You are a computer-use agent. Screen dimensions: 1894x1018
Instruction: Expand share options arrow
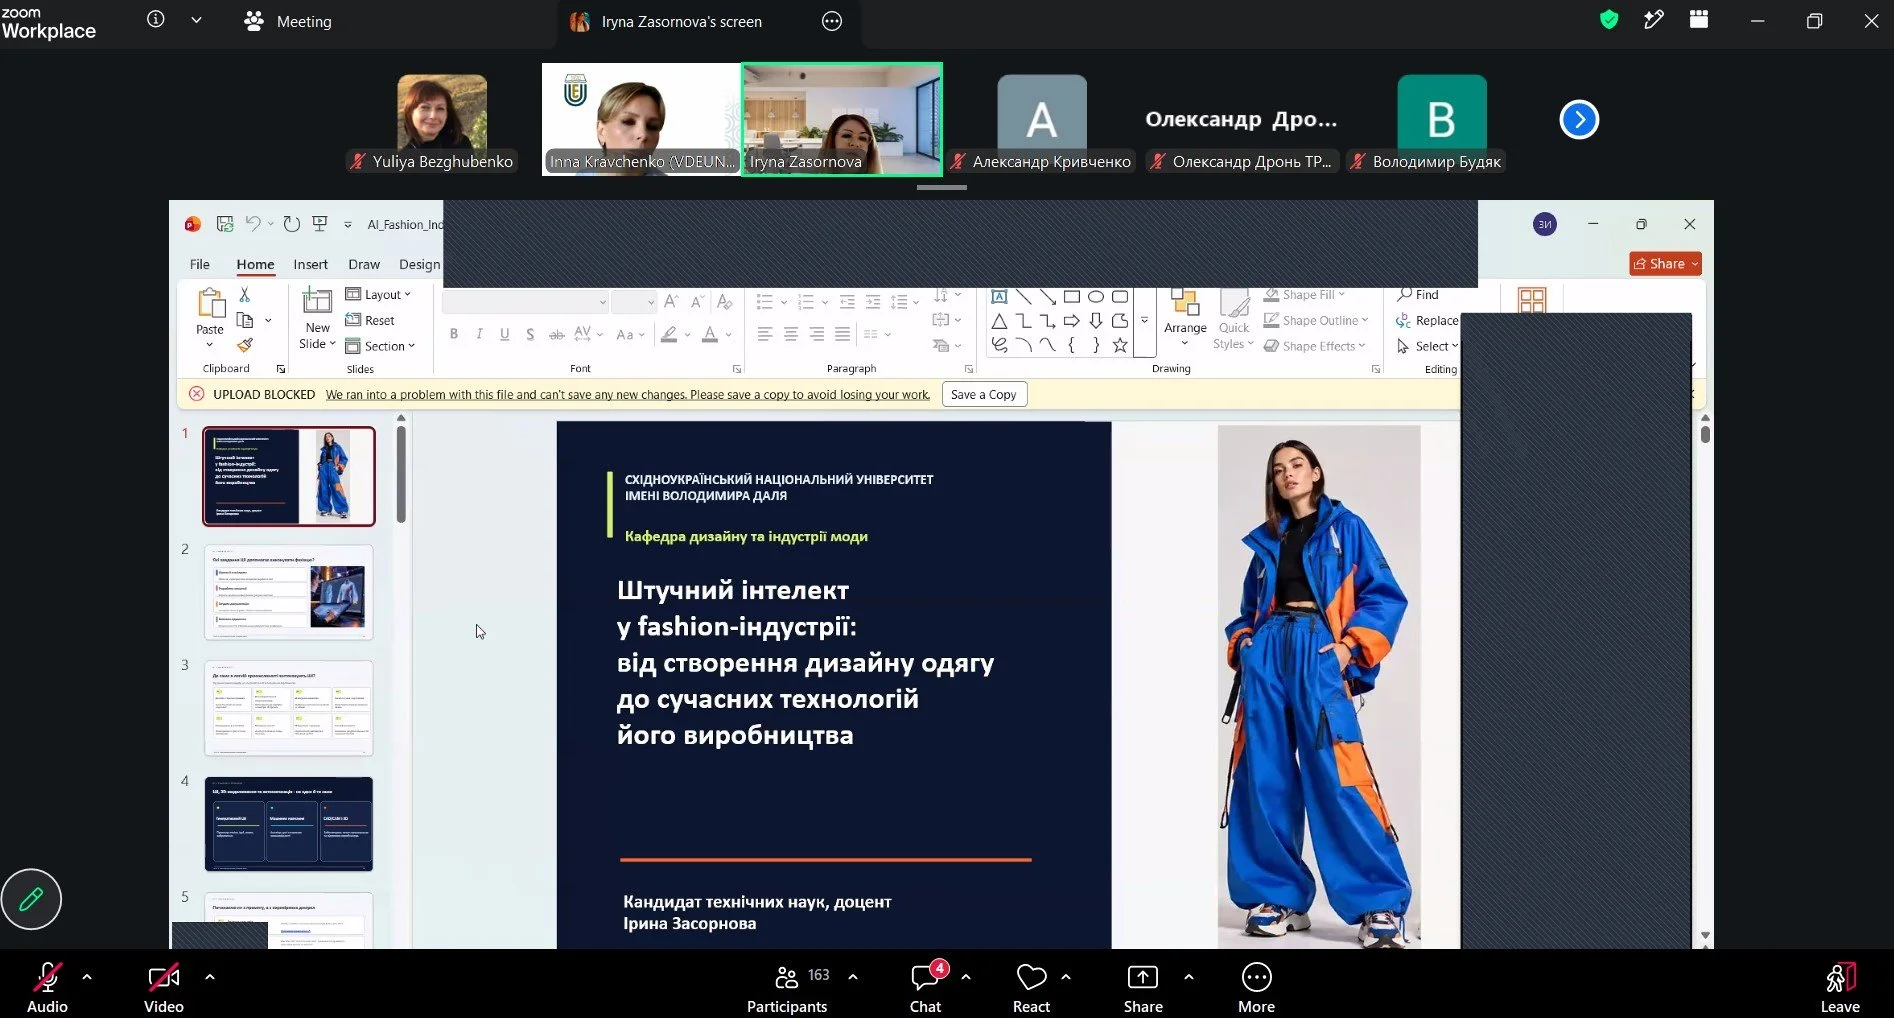(x=1189, y=977)
